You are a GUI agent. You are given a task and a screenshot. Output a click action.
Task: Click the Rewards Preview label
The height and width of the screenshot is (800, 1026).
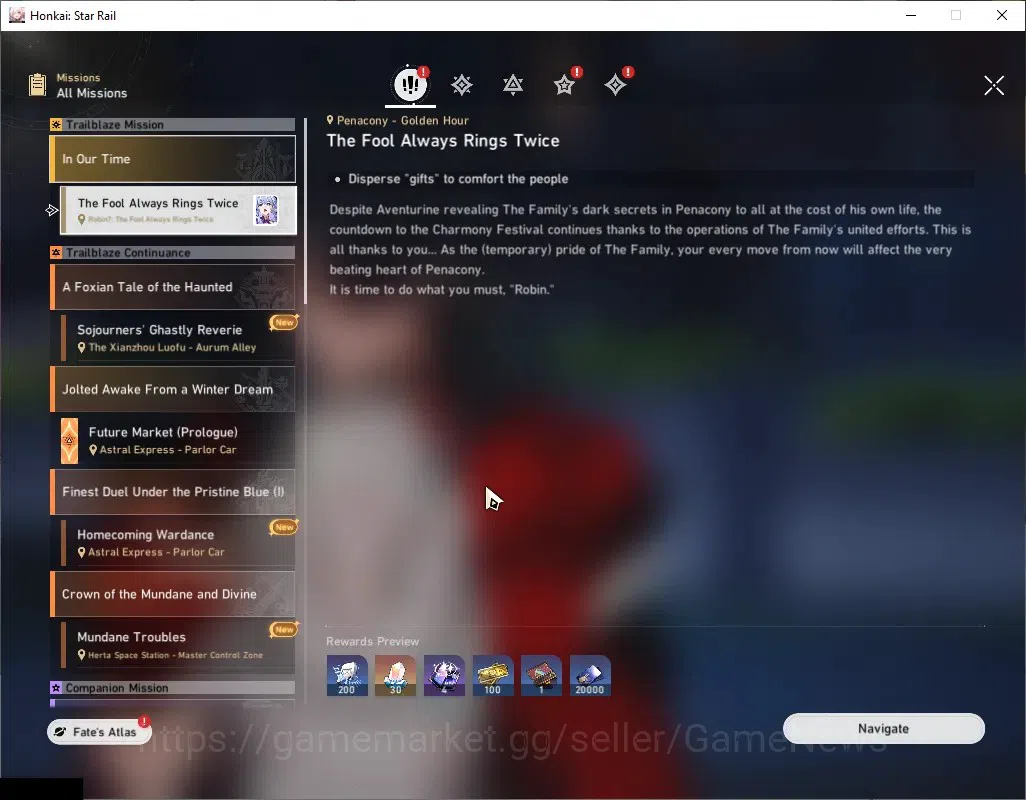(372, 641)
